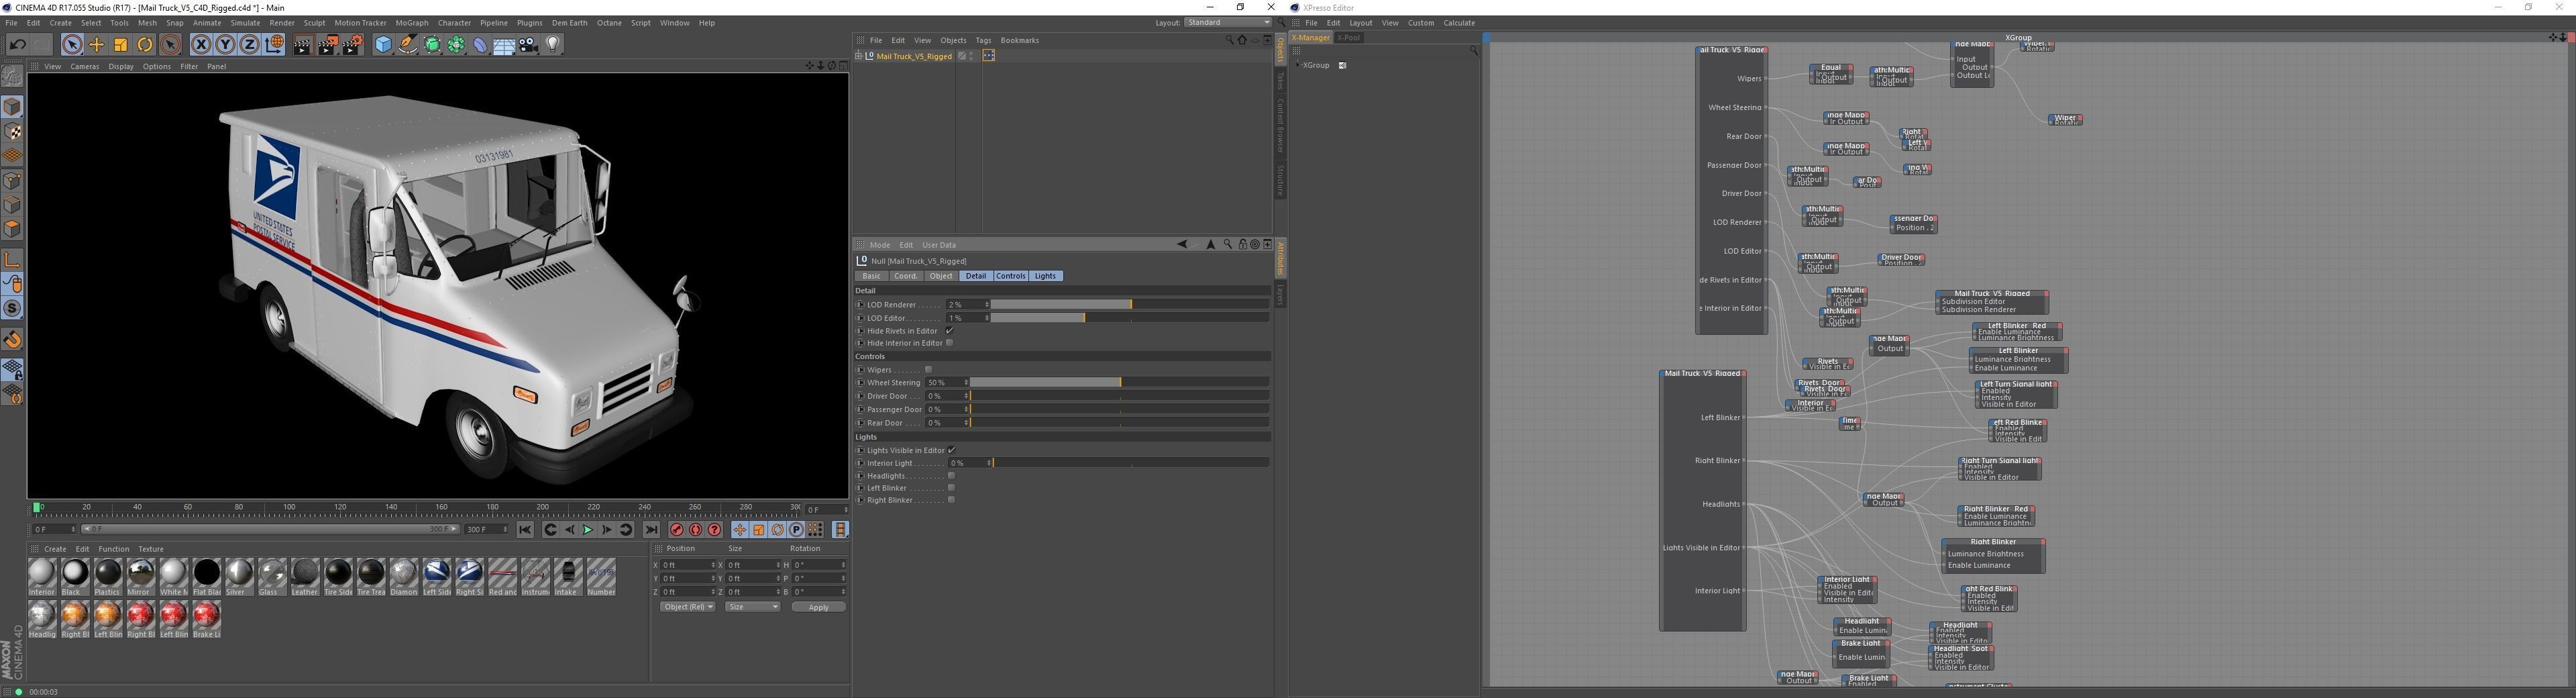2576x698 pixels.
Task: Switch to the X-Pool tab
Action: coord(1349,38)
